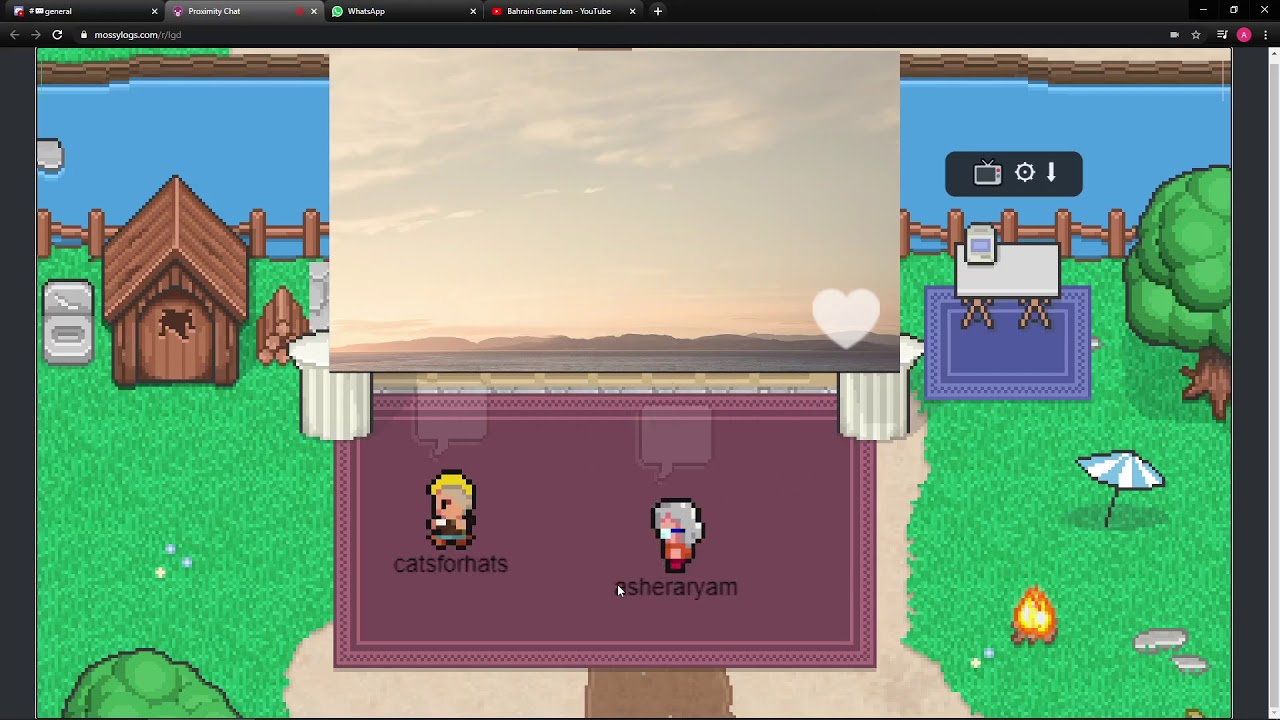Click the down-arrow icon in game toolbar

[1051, 173]
